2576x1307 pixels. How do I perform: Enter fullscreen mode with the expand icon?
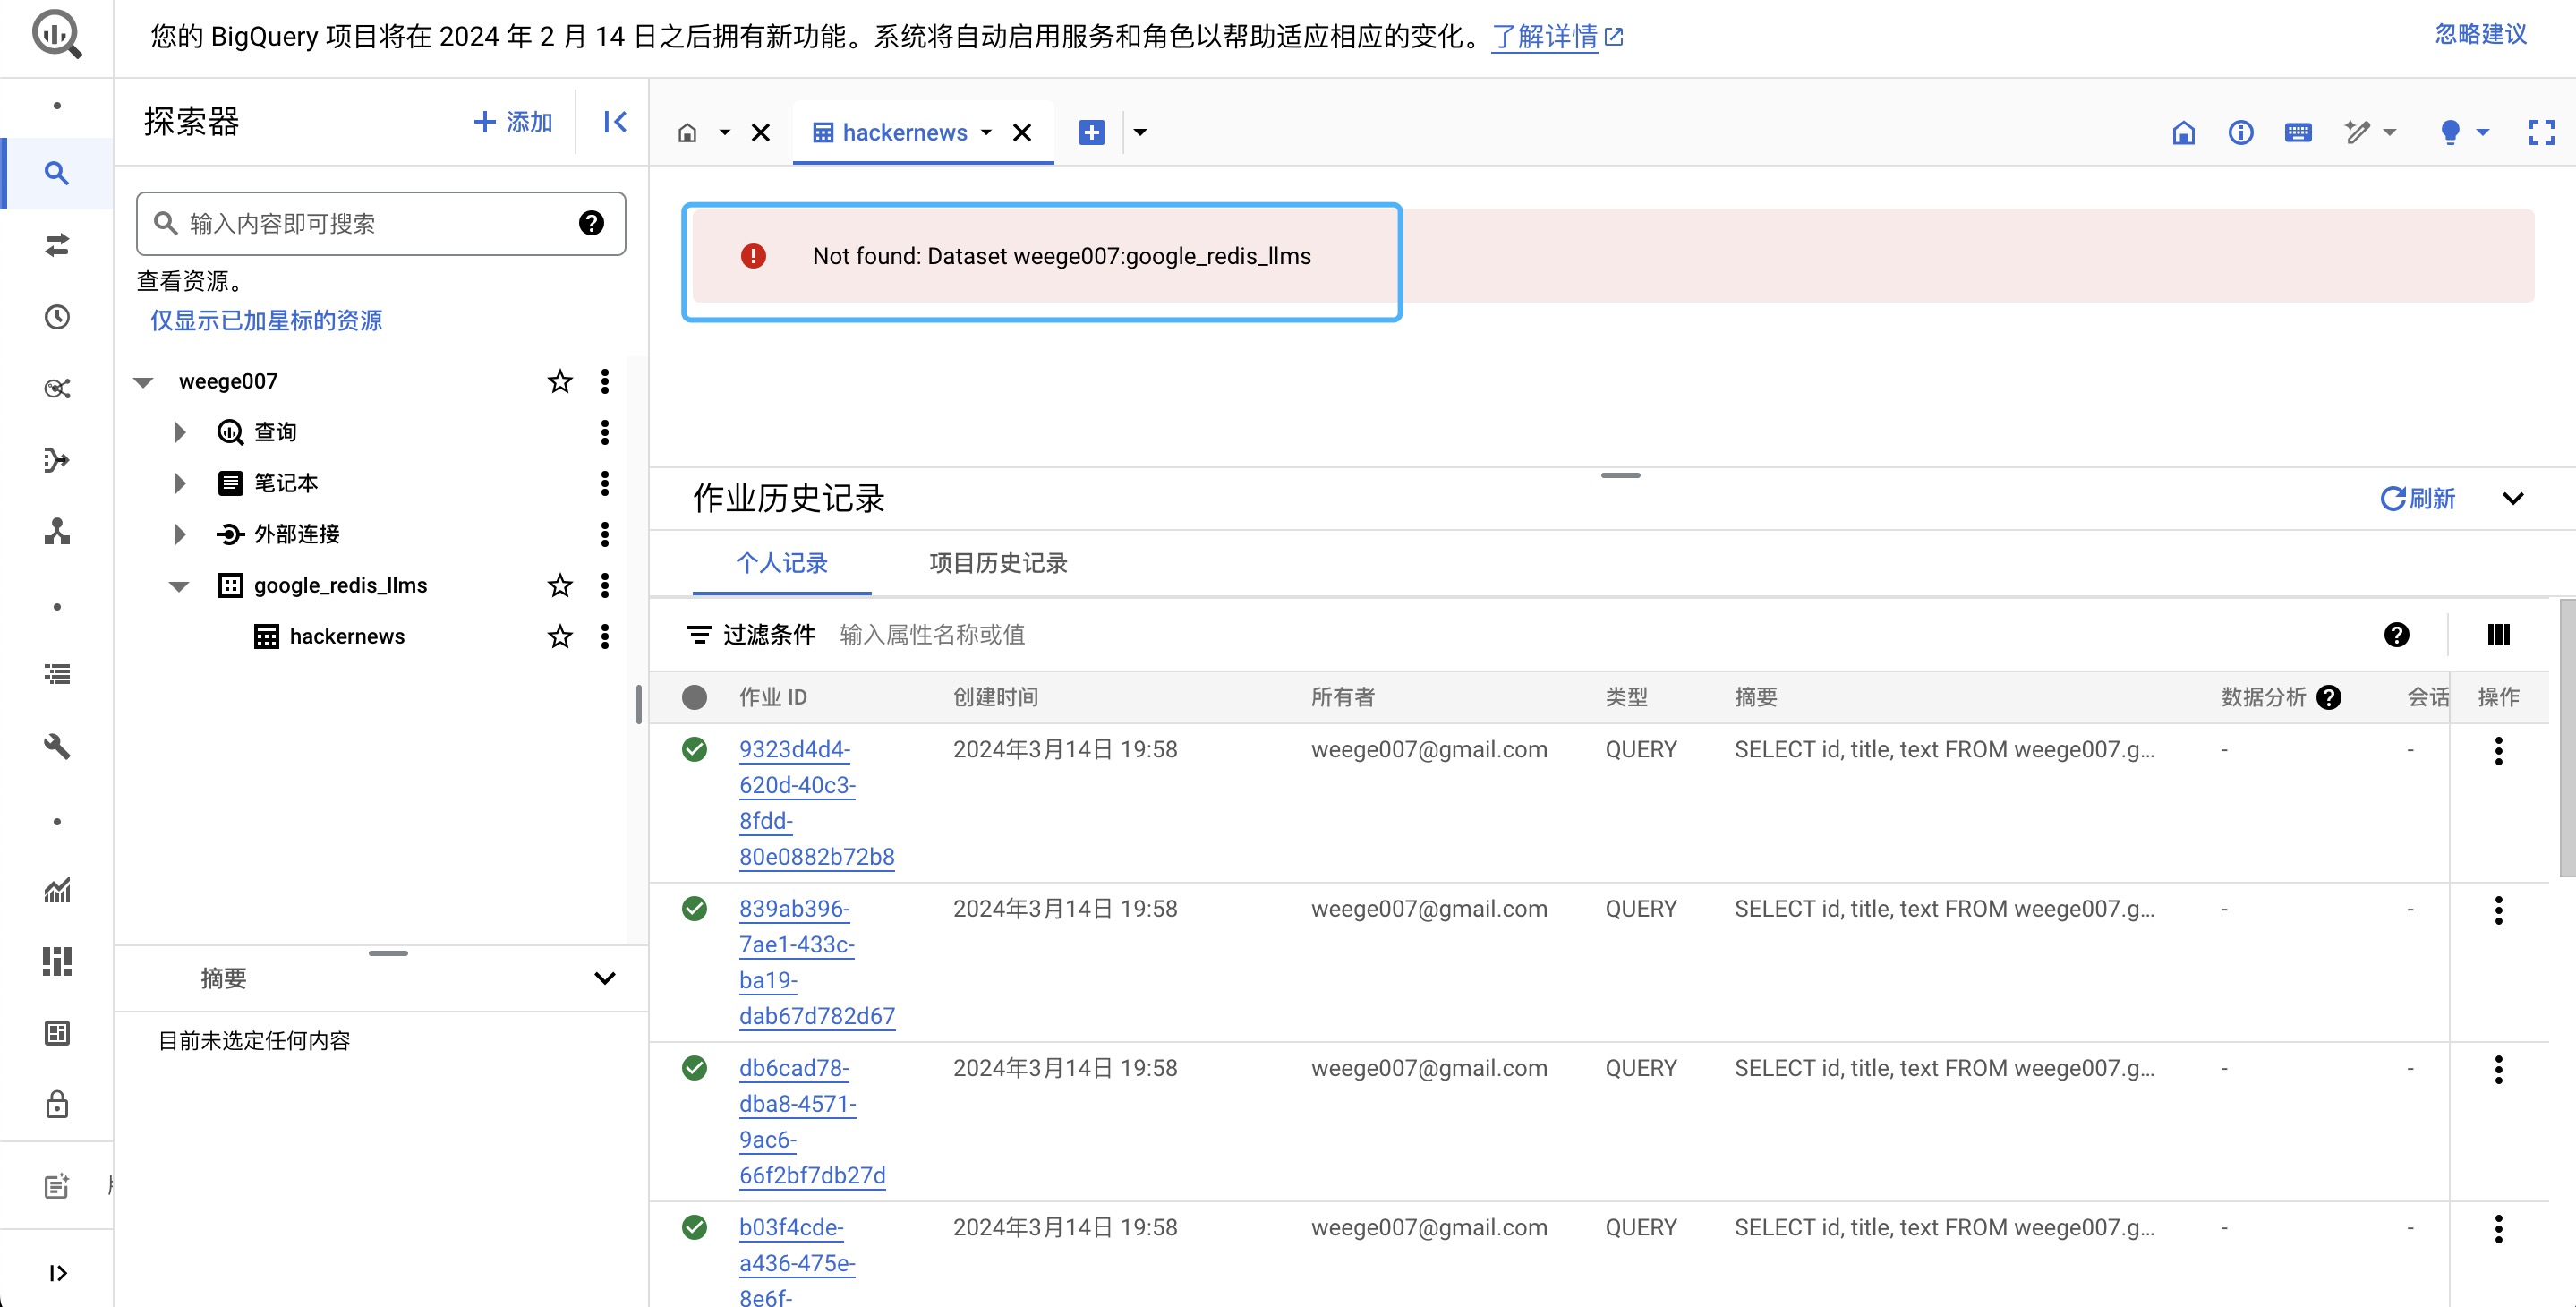click(x=2541, y=132)
